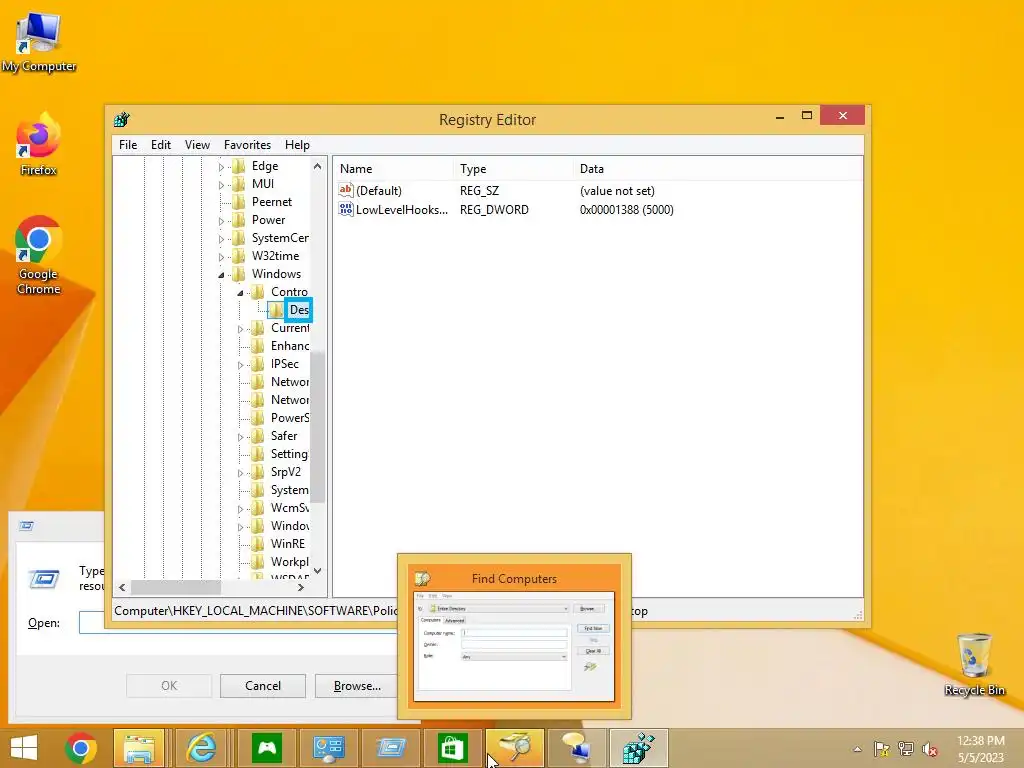
Task: Click the Find Computers taskbar icon
Action: pyautogui.click(x=515, y=748)
